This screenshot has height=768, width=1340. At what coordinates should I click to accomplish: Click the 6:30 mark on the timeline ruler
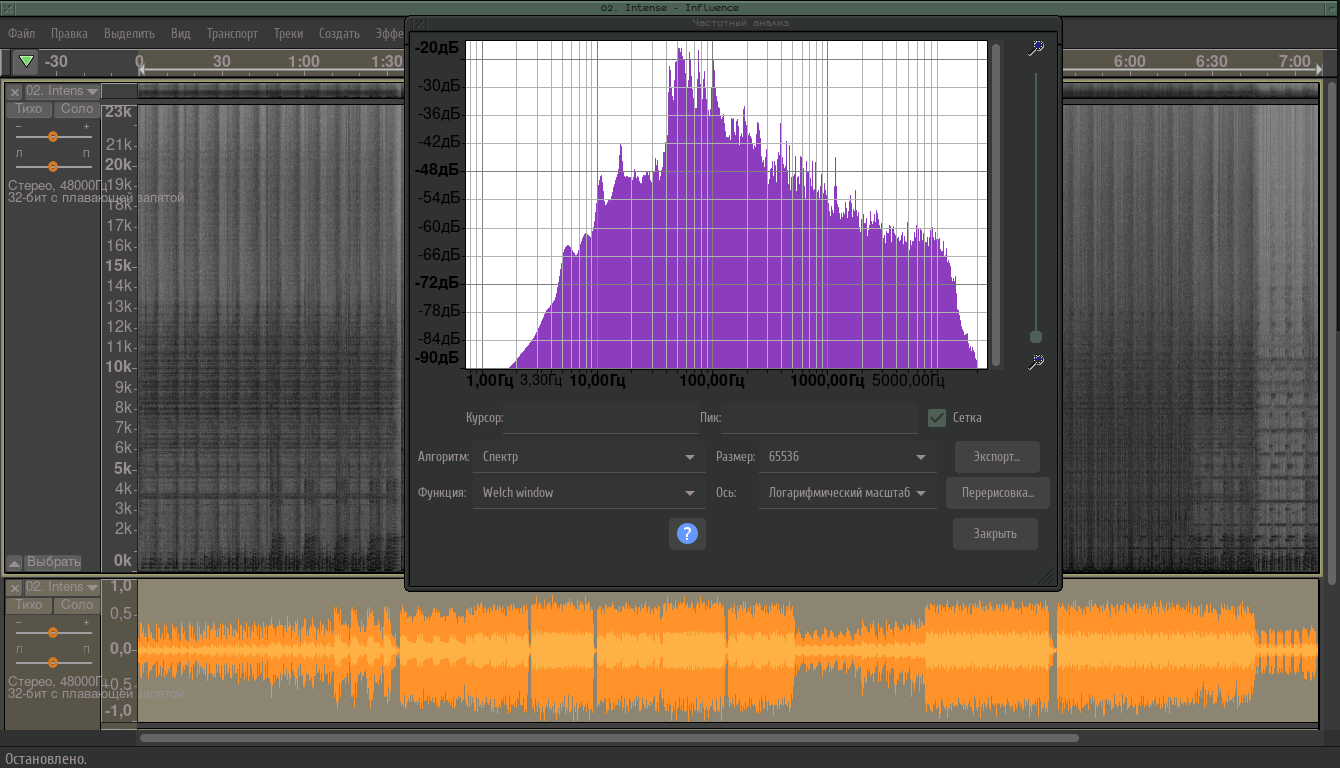tap(1211, 62)
